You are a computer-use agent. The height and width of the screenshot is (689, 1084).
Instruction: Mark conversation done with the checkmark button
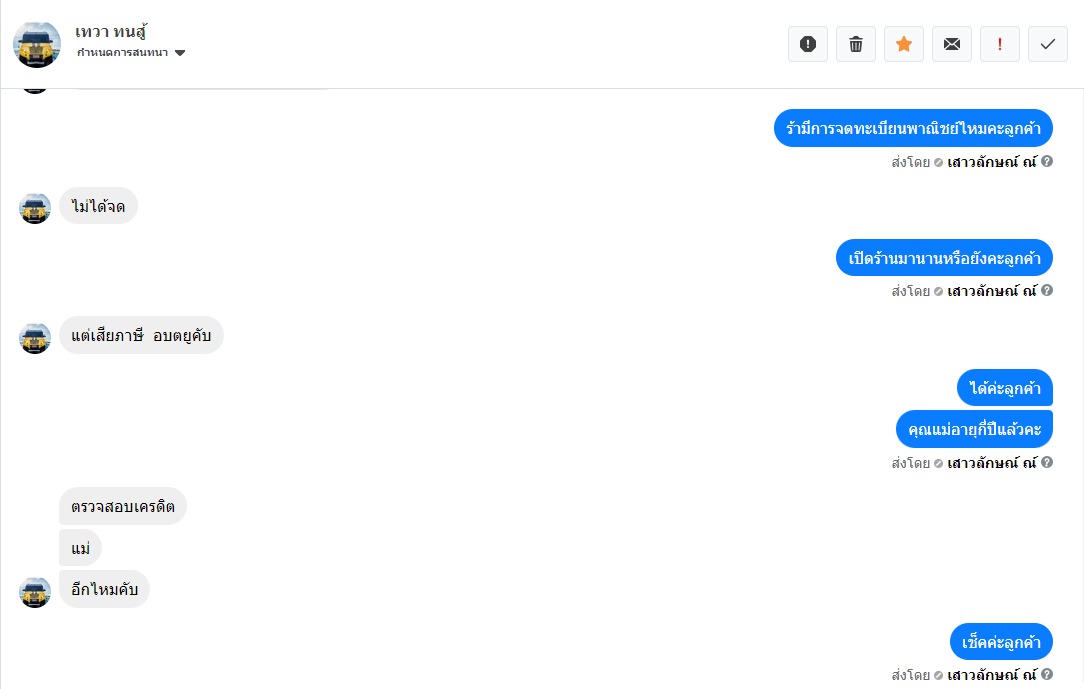point(1048,44)
